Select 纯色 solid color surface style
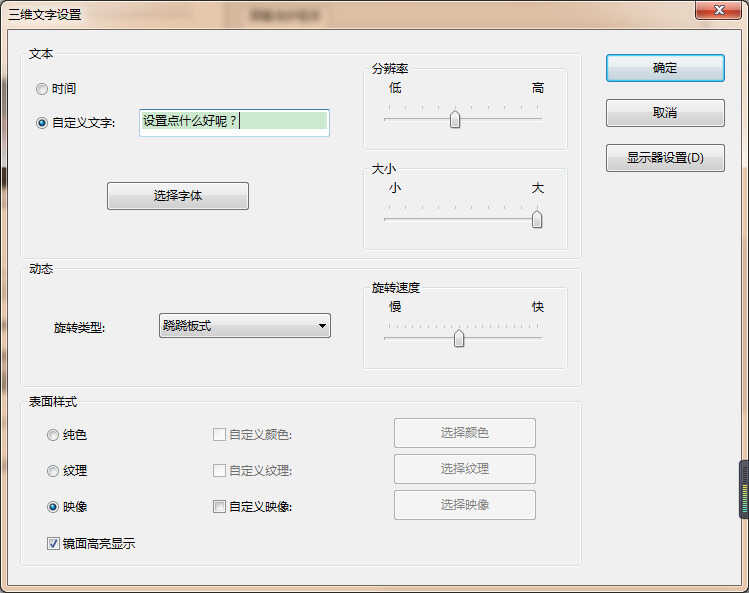This screenshot has width=749, height=593. tap(53, 435)
